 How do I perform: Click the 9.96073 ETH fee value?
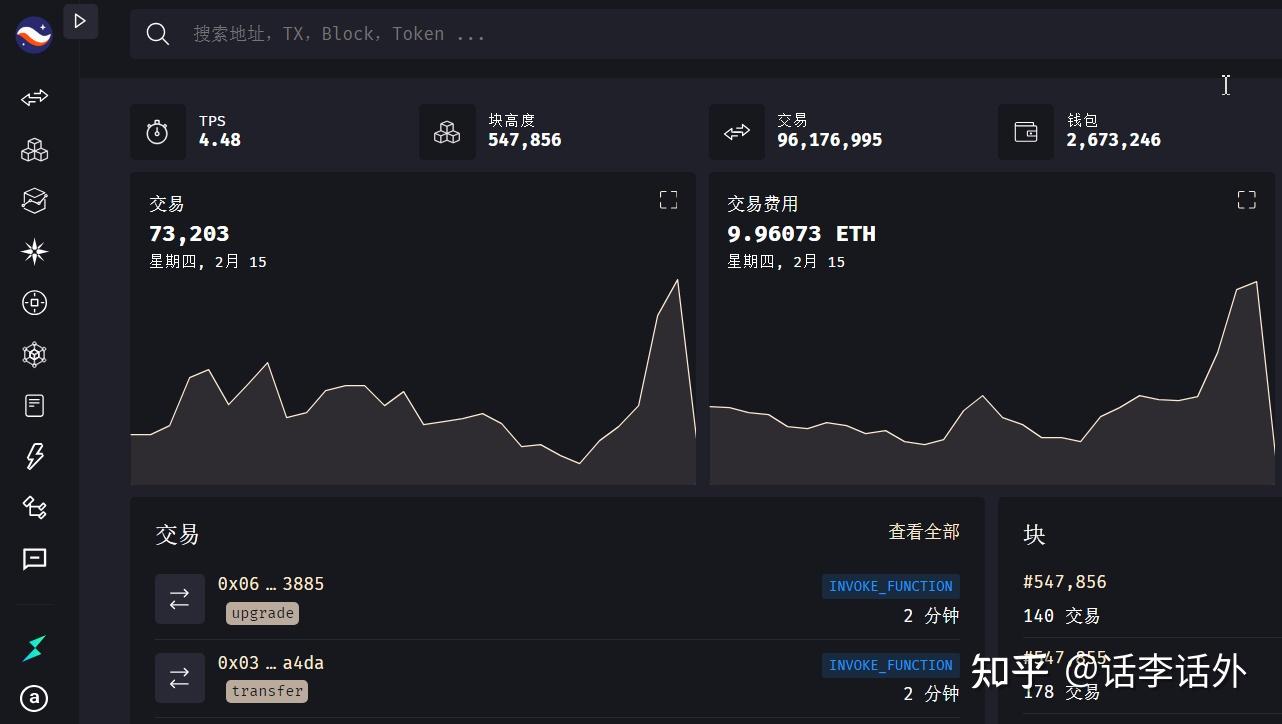point(801,234)
